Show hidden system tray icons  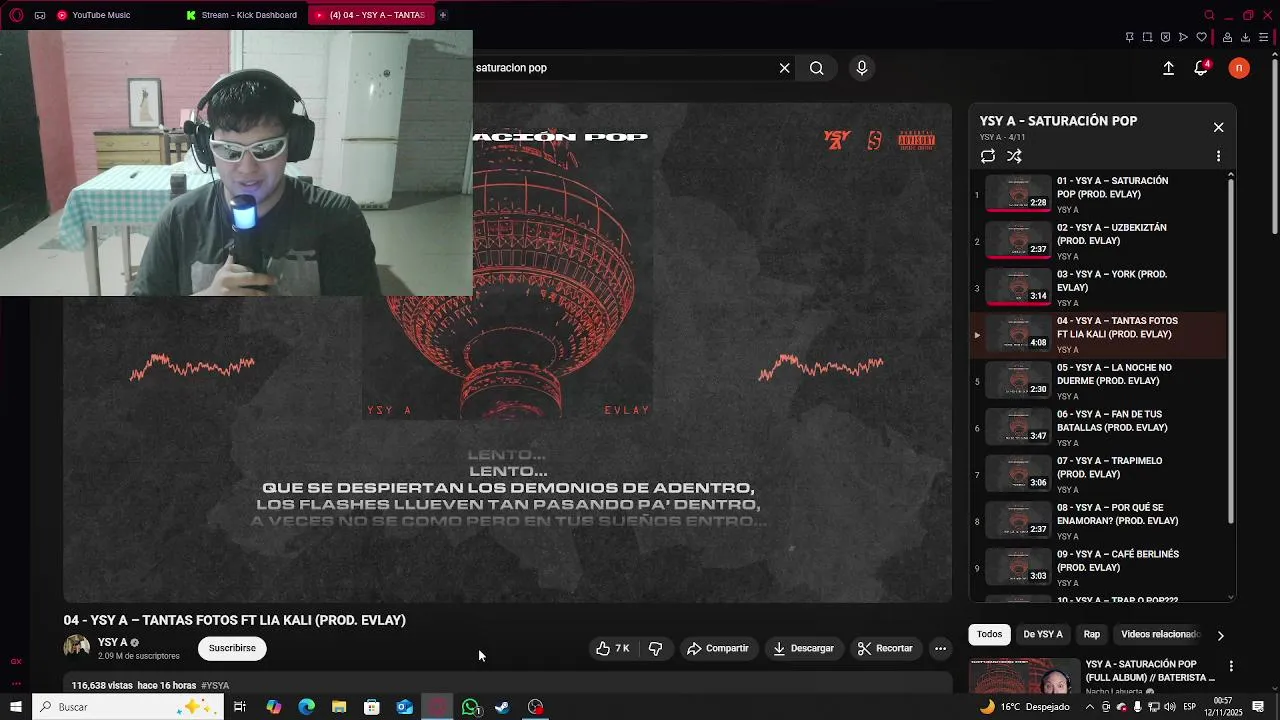click(x=1090, y=707)
